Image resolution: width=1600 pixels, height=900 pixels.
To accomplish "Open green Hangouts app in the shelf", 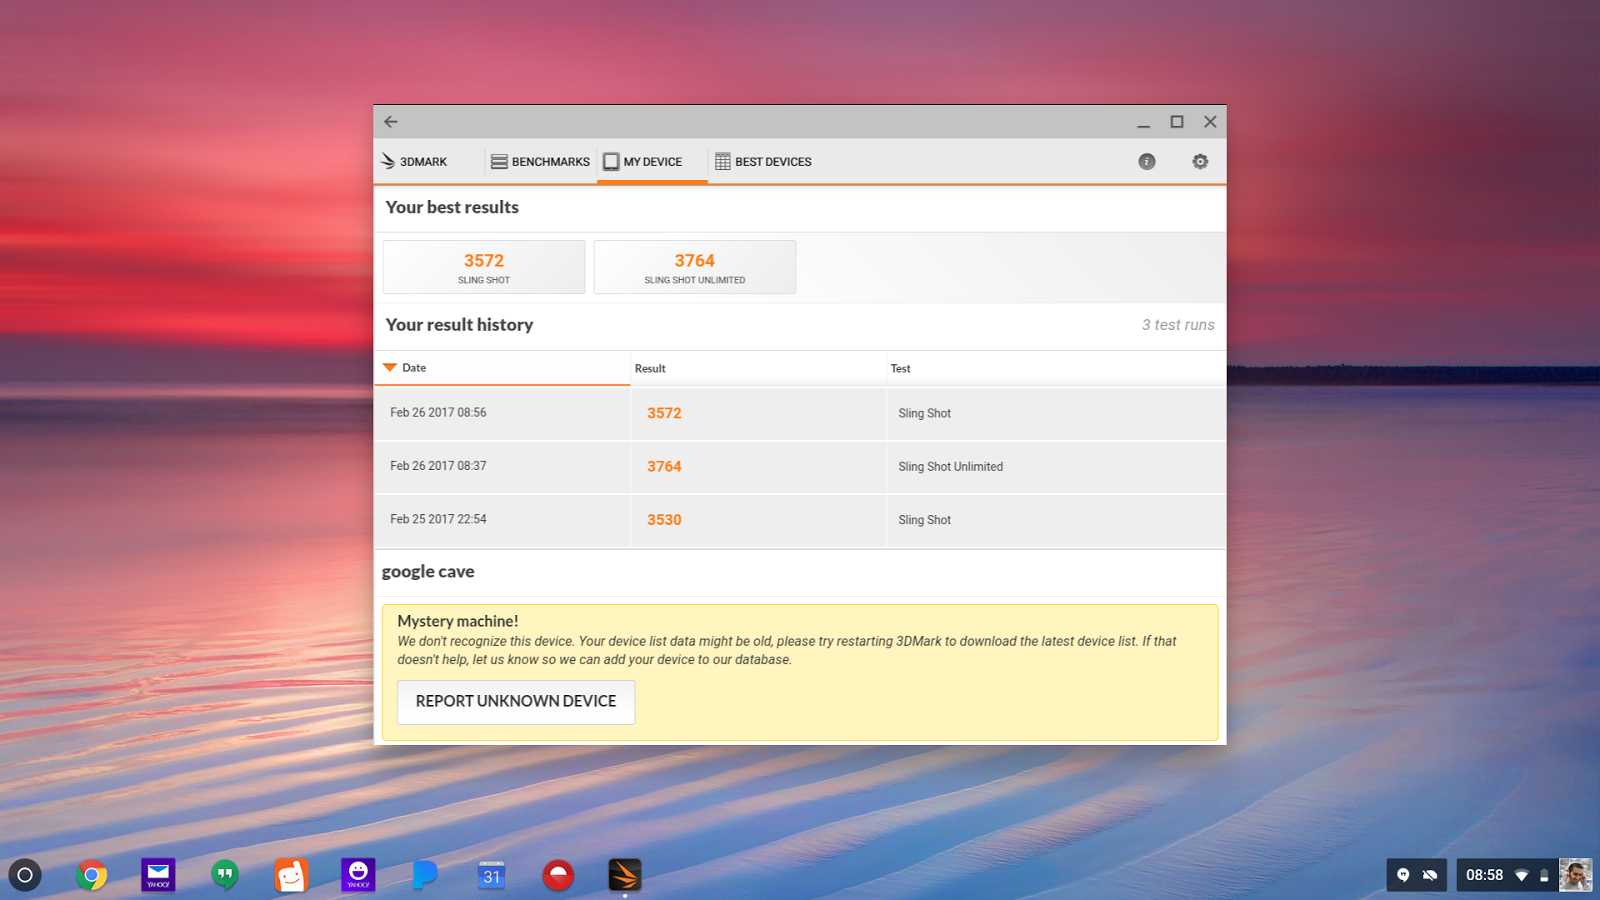I will tap(225, 875).
